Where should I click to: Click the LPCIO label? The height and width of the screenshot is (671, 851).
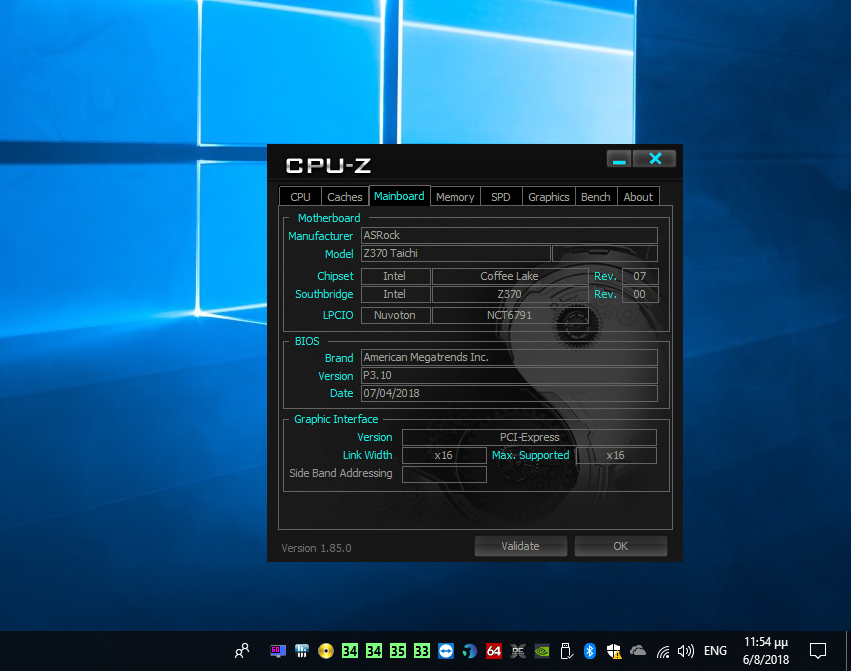tap(338, 315)
